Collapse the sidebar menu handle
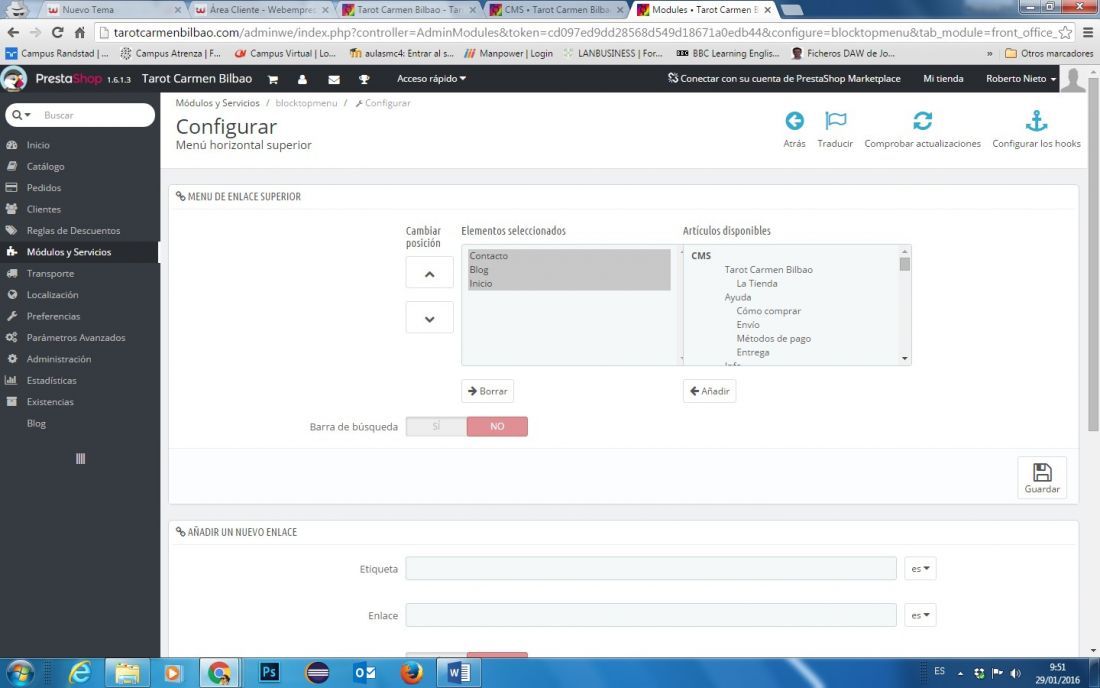 80,459
